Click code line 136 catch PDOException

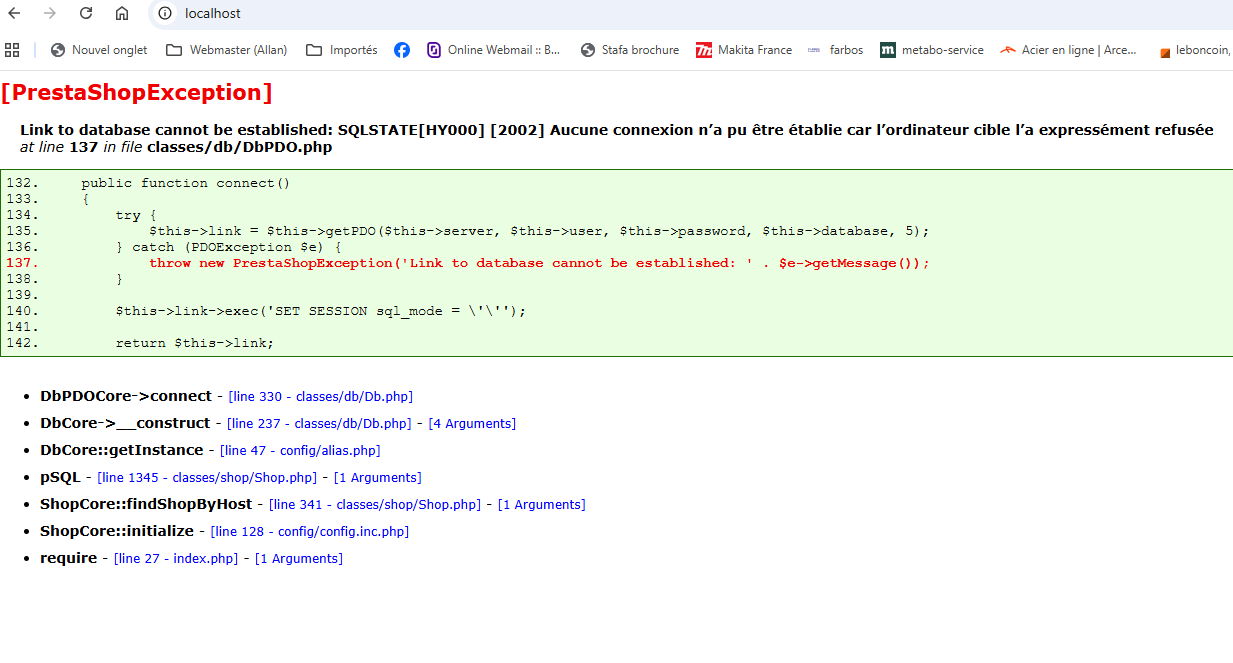coord(229,247)
